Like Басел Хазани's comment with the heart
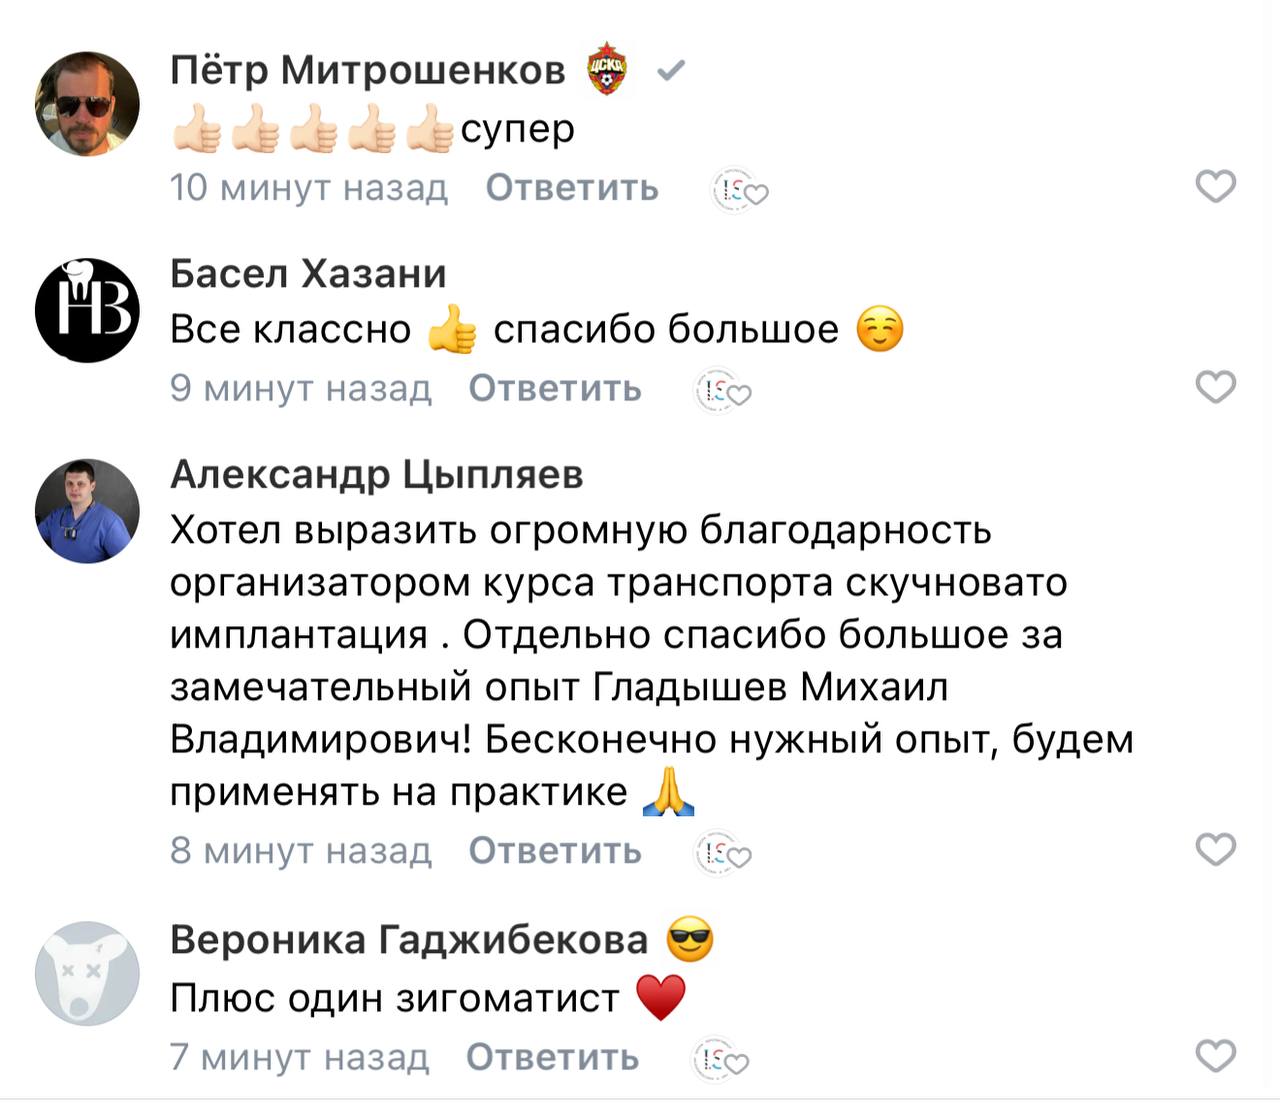Image resolution: width=1280 pixels, height=1114 pixels. point(1215,387)
